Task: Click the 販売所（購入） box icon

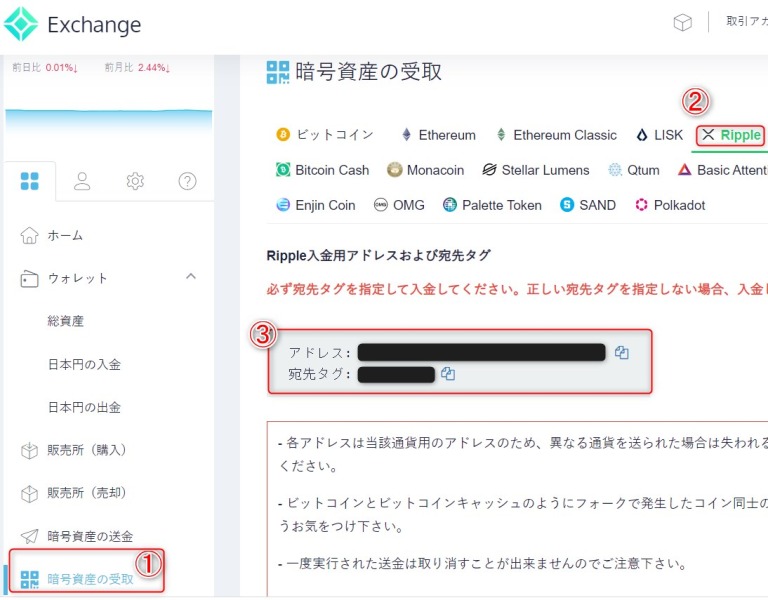Action: (29, 451)
